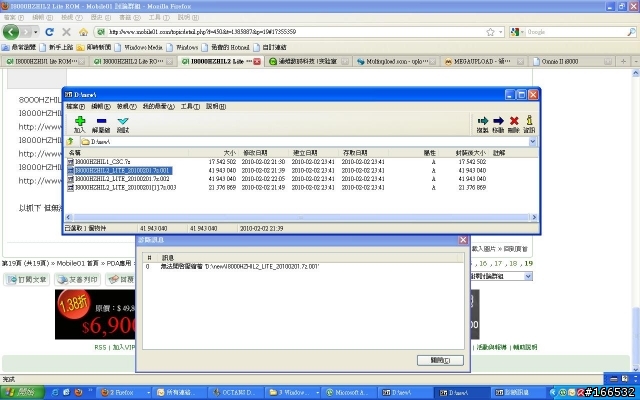Click the Google search input field
The width and height of the screenshot is (640, 400).
[x=576, y=32]
